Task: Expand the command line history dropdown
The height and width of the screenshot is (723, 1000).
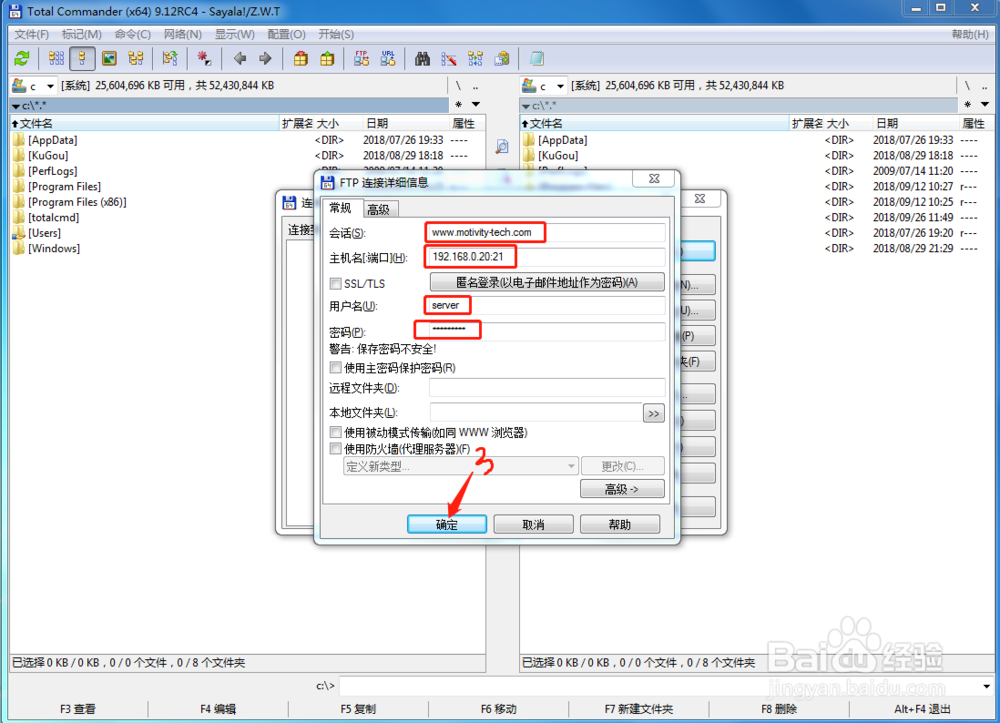Action: (986, 686)
